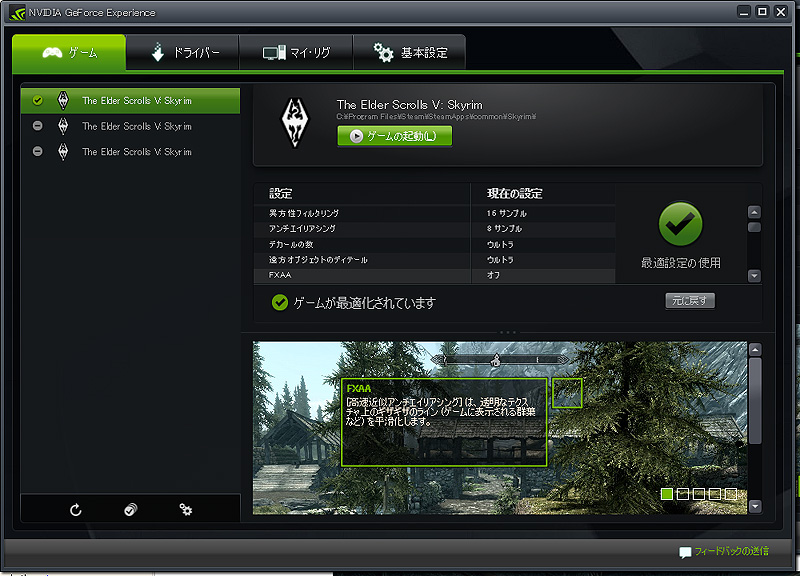Select the third screenshot indicator square
Image resolution: width=800 pixels, height=576 pixels.
tap(699, 493)
